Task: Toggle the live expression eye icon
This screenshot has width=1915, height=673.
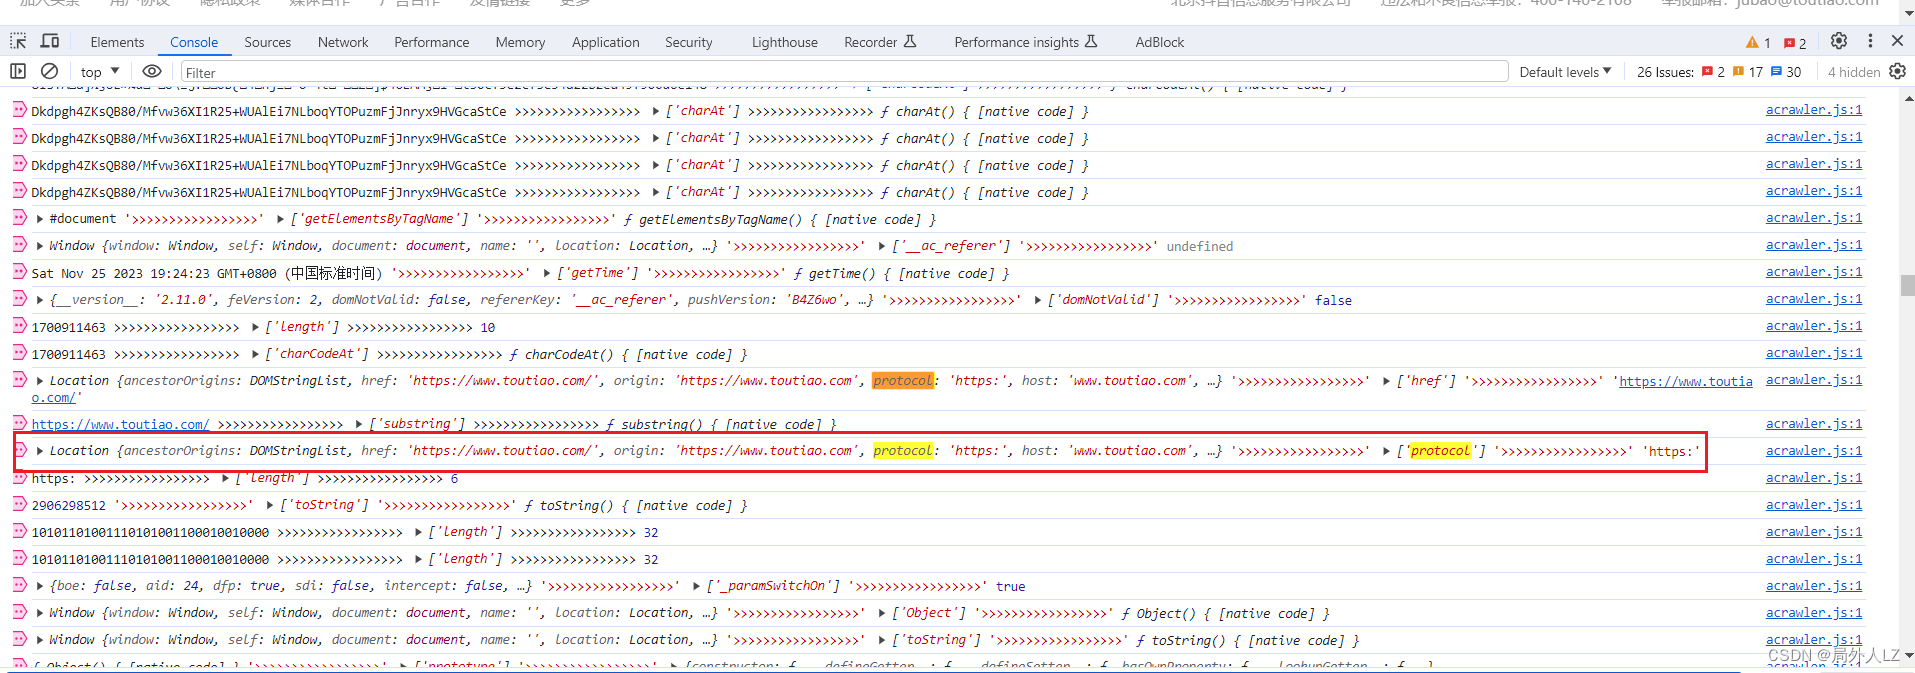Action: click(x=152, y=71)
